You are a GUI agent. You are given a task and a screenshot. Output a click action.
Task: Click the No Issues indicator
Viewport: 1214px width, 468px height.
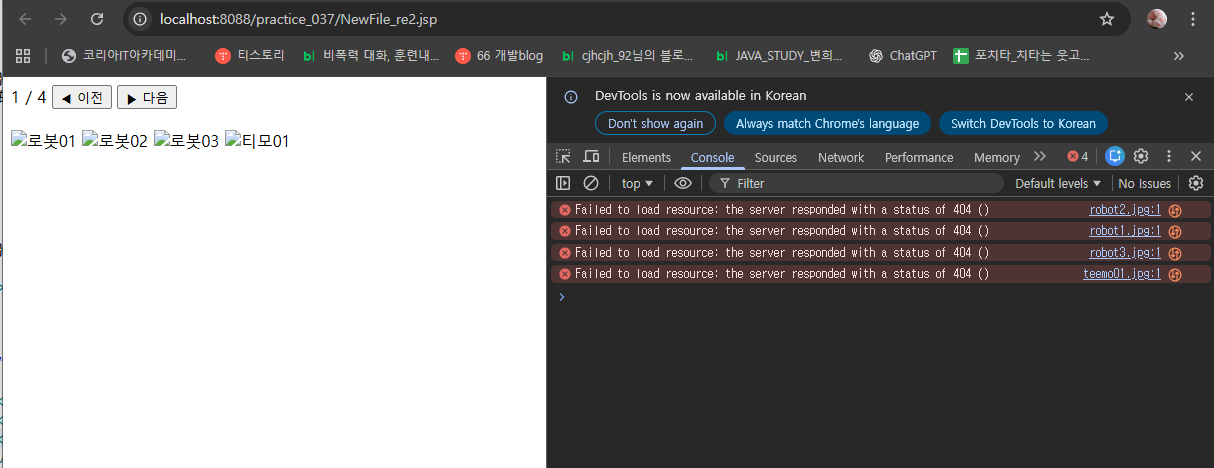[1145, 183]
